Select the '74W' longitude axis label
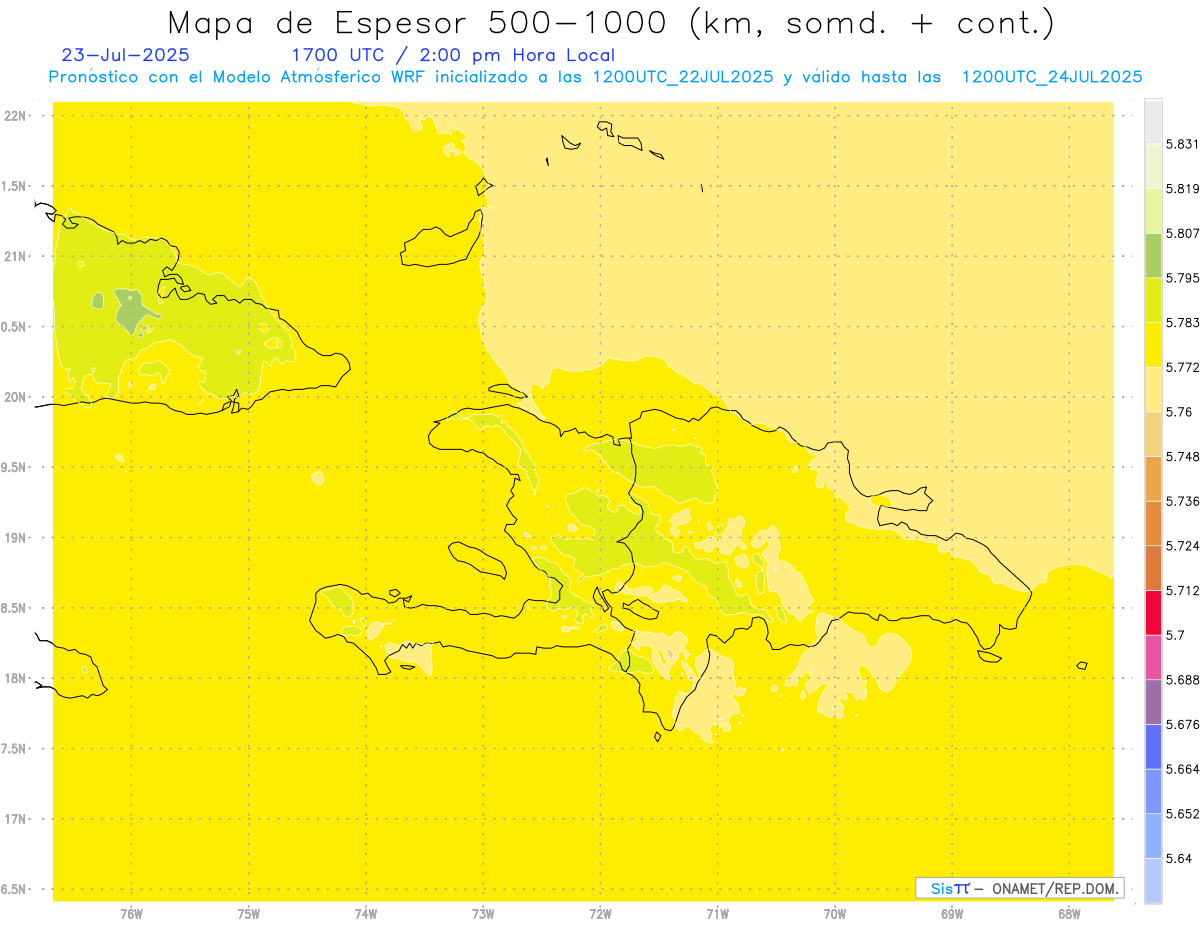The width and height of the screenshot is (1200, 927). coord(366,914)
